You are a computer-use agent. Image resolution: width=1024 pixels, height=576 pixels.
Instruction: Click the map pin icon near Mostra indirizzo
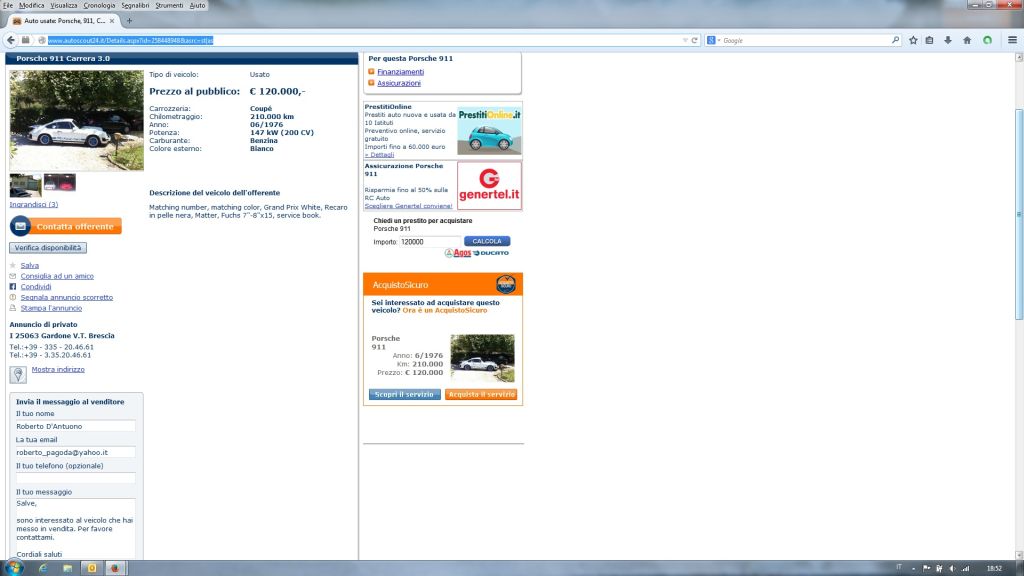(x=18, y=374)
